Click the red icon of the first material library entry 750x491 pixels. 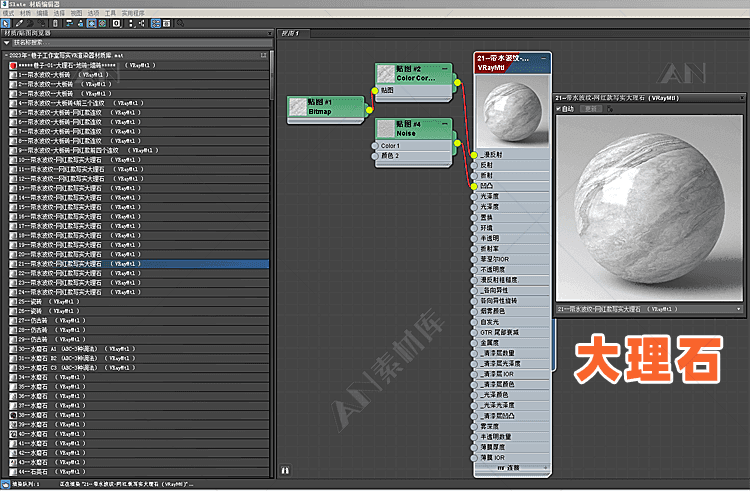coord(12,65)
